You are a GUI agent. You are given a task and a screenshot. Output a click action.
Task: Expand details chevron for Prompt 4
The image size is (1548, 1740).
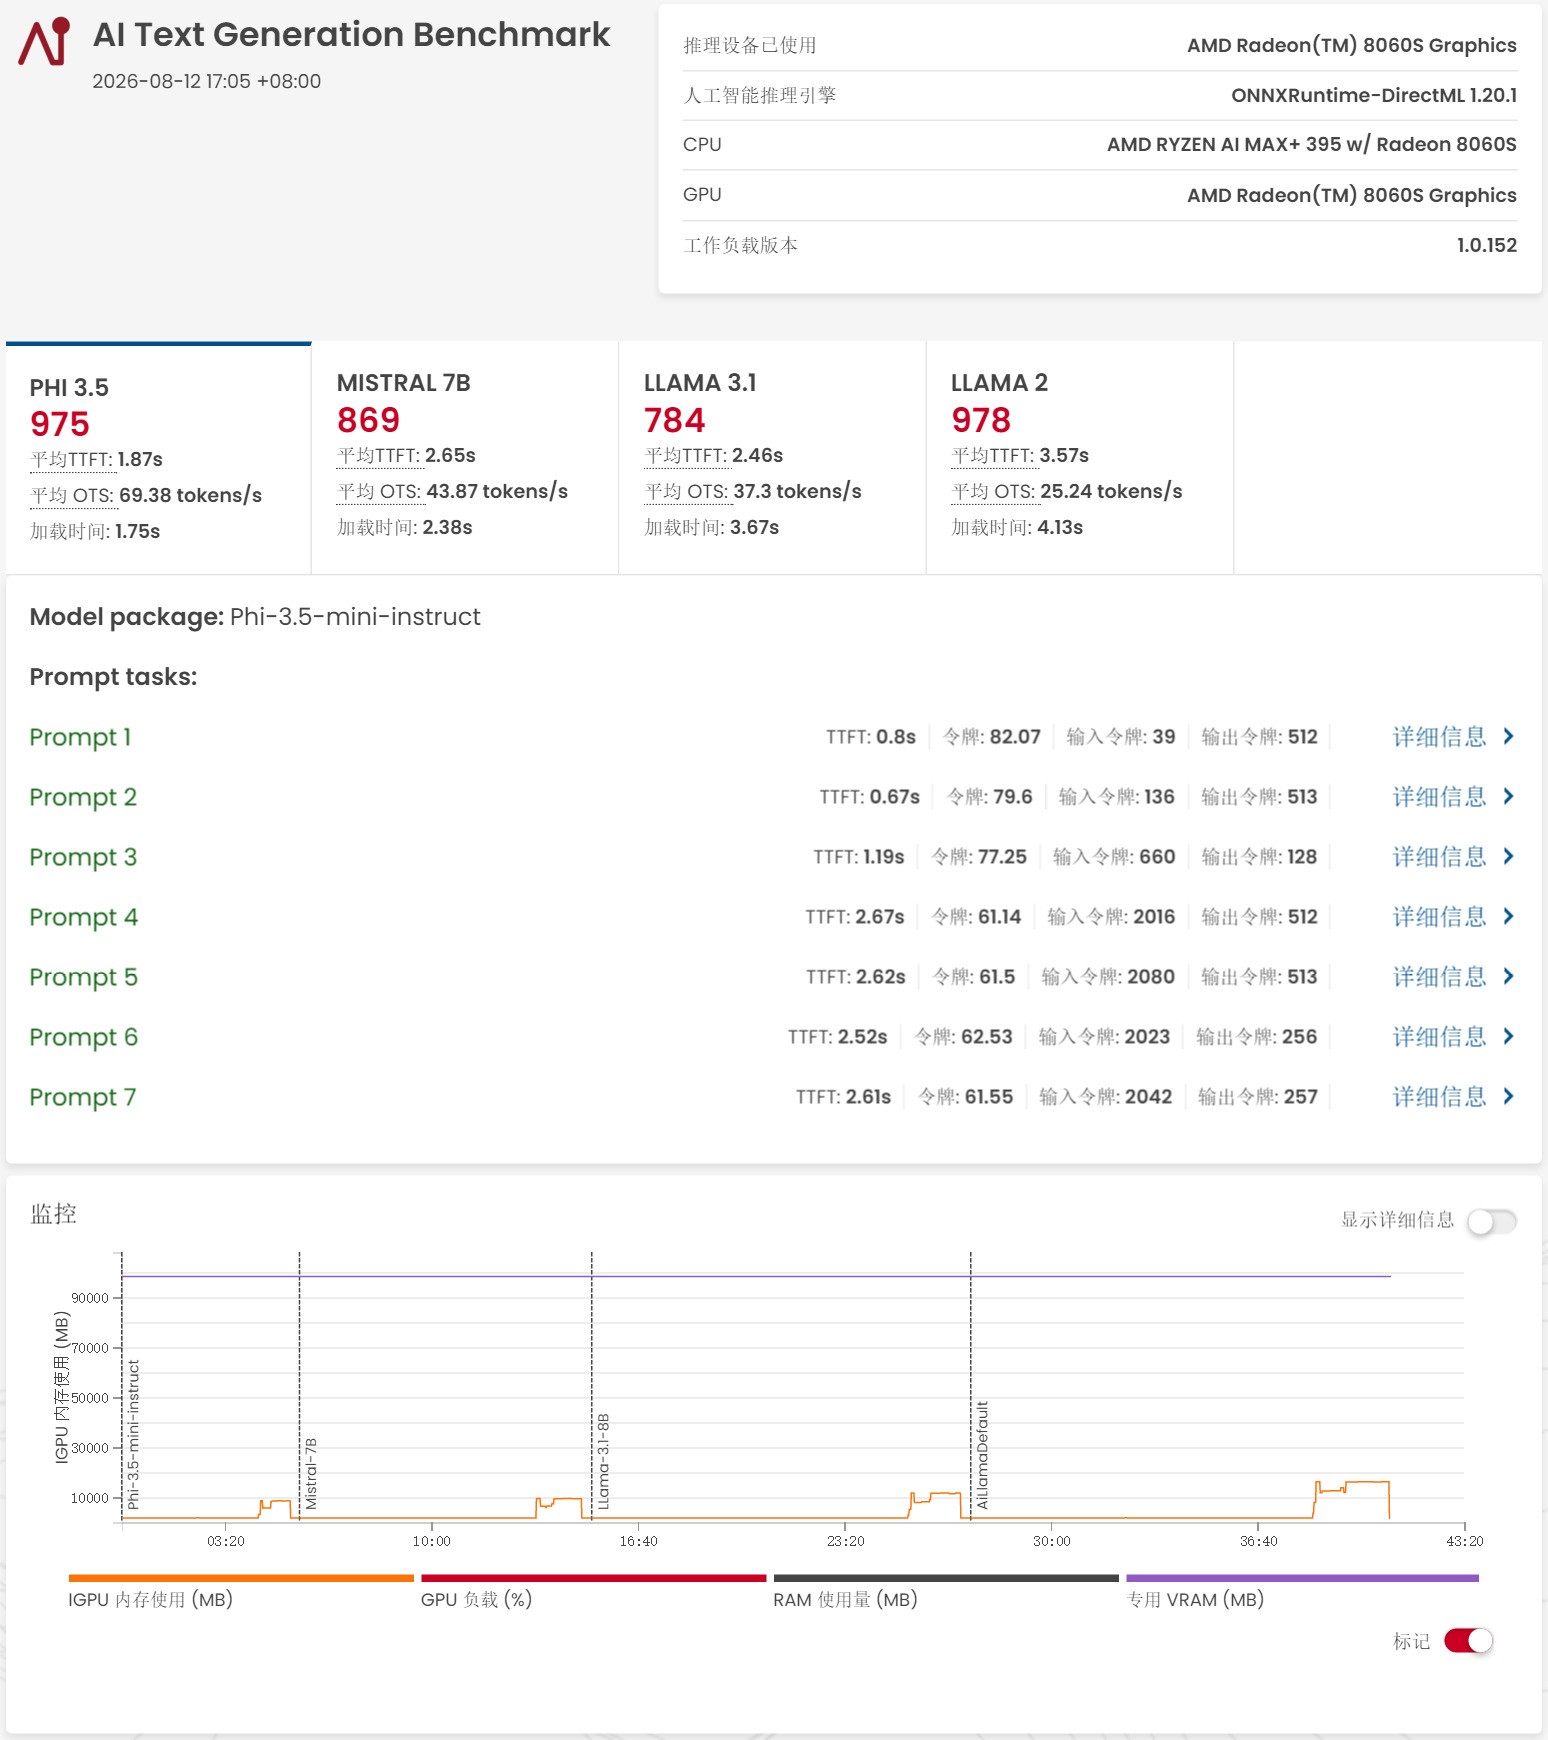[x=1508, y=917]
